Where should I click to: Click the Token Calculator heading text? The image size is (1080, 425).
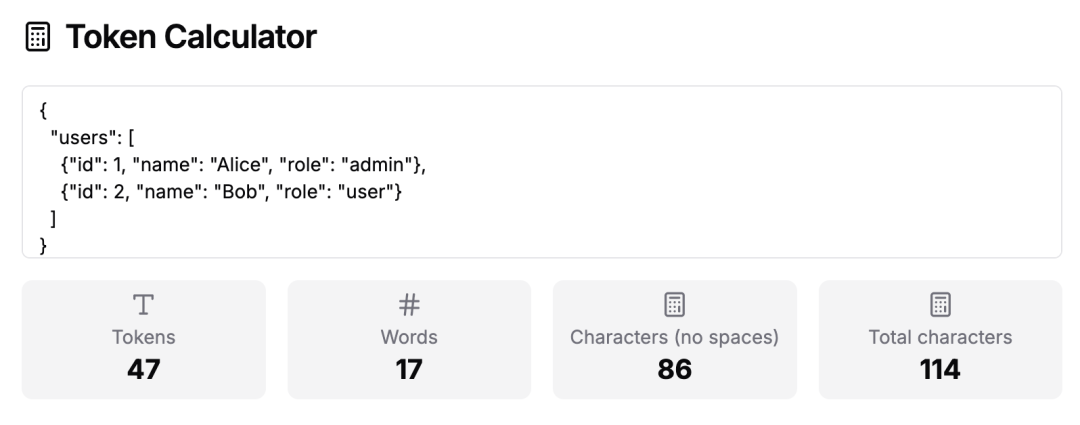(191, 39)
